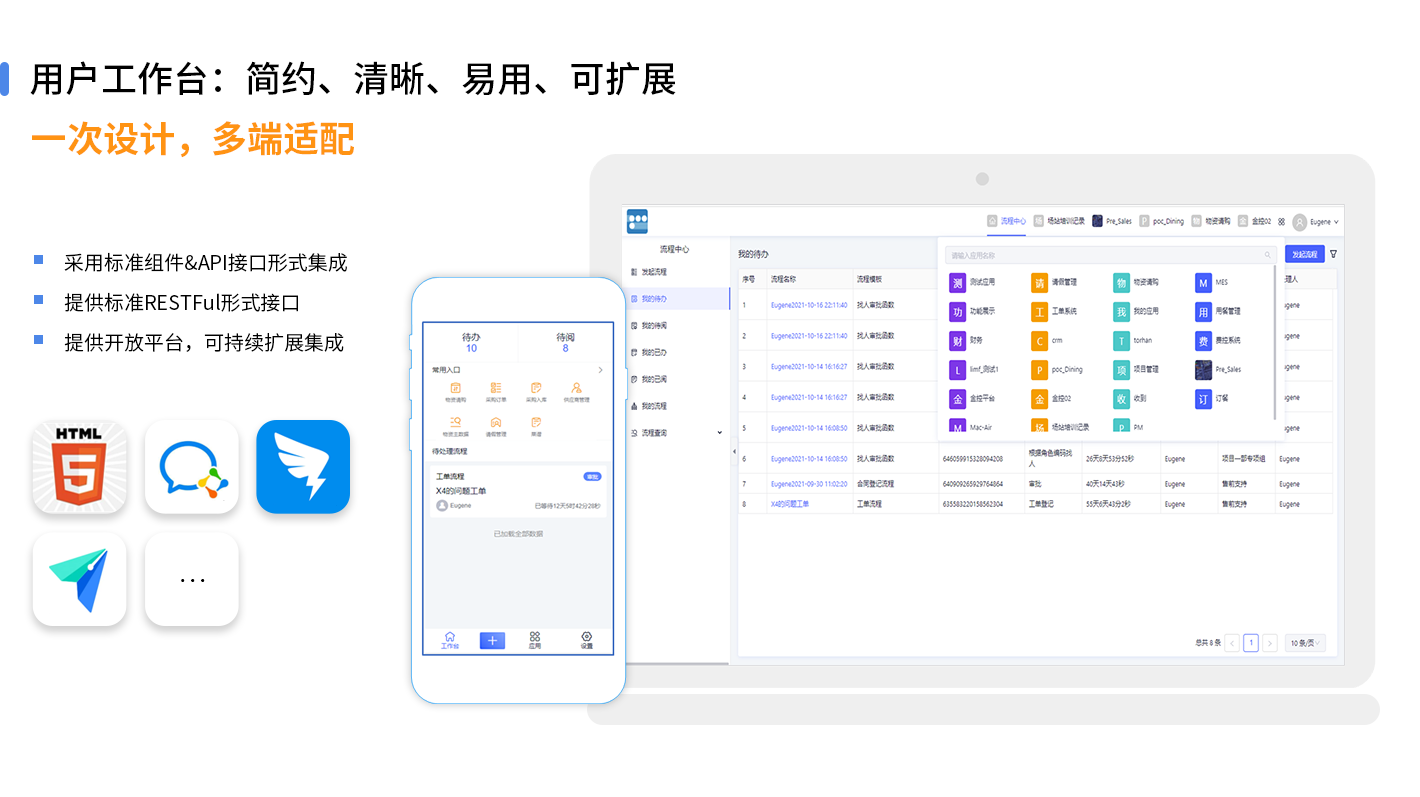
Task: Select 我的已办 in the sidebar
Action: point(676,353)
